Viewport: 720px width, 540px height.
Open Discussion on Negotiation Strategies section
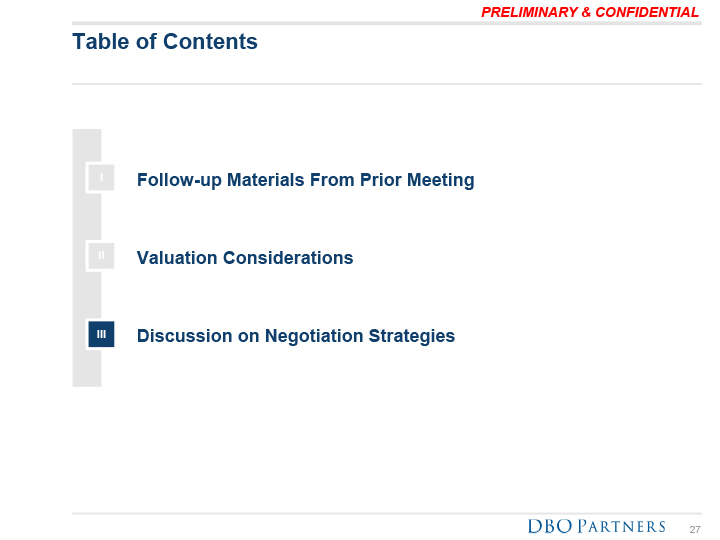click(x=296, y=336)
